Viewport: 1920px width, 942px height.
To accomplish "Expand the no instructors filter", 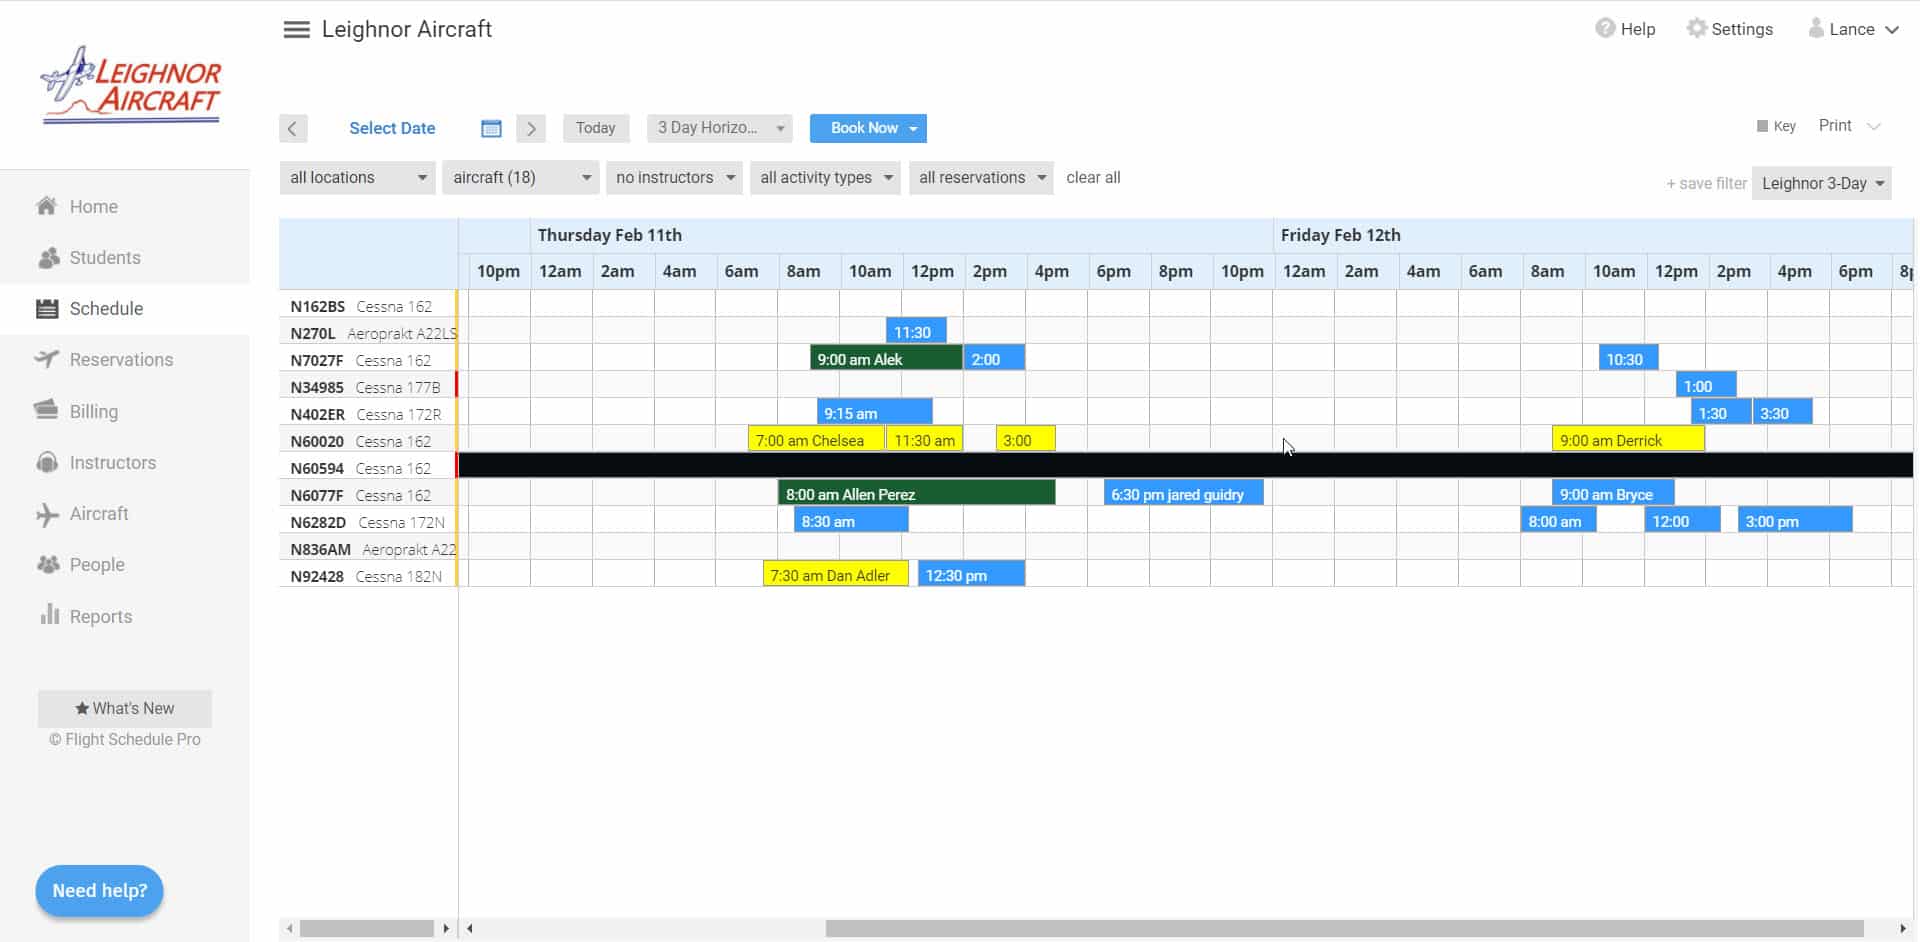I will (674, 178).
